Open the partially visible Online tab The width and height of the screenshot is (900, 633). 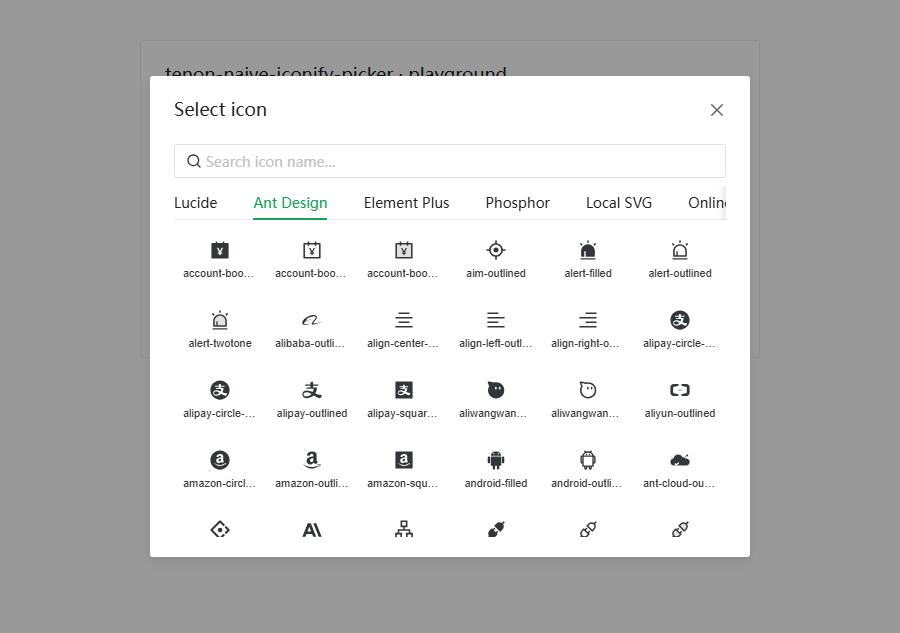click(x=707, y=203)
